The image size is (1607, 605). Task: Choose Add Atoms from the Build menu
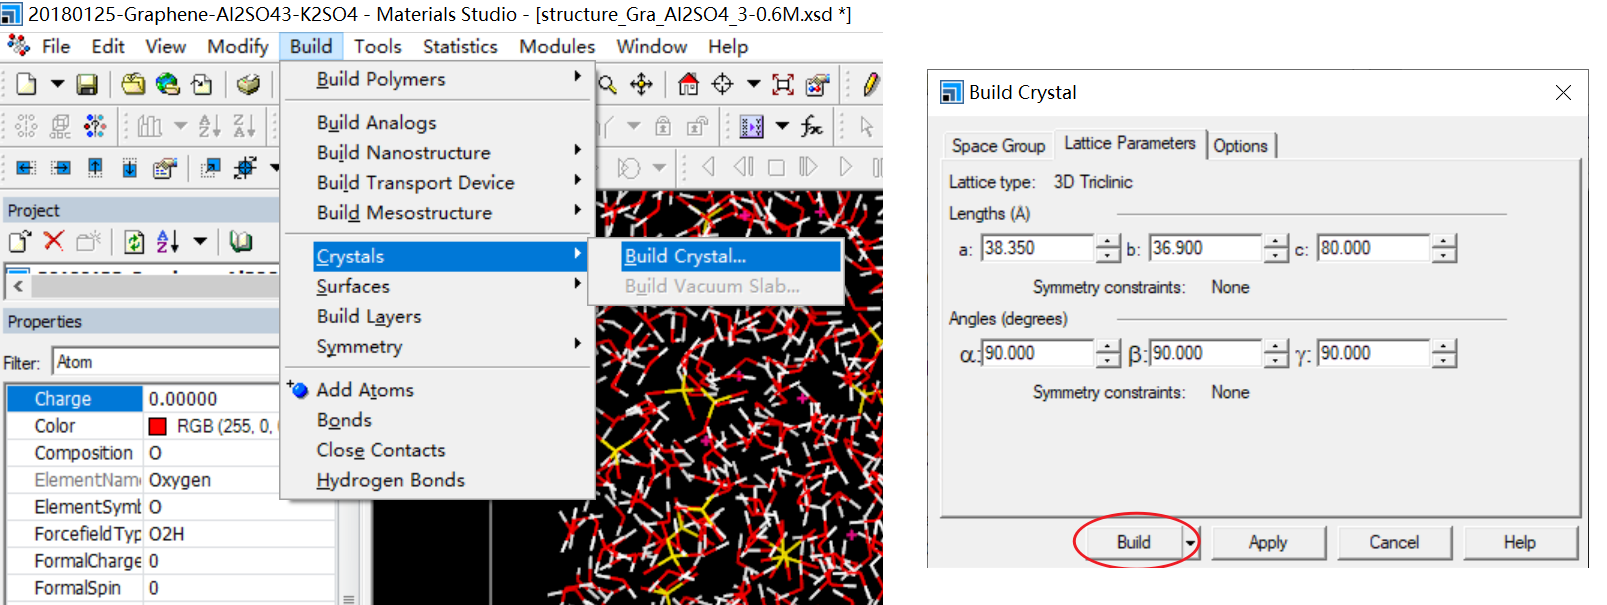[365, 390]
